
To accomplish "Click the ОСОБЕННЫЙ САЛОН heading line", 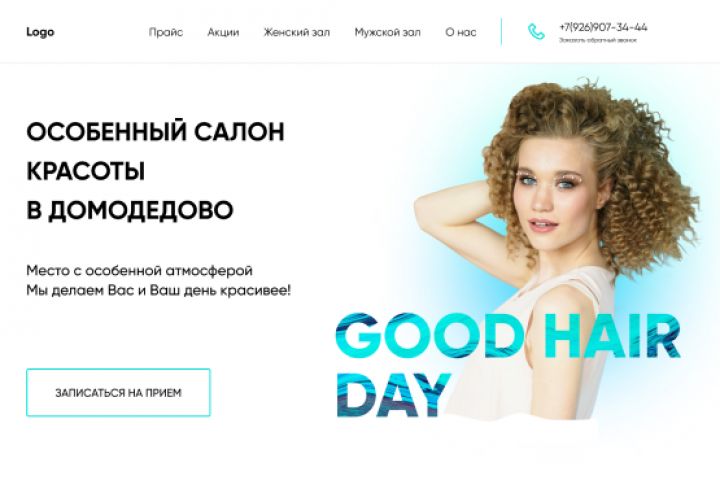I will point(155,132).
